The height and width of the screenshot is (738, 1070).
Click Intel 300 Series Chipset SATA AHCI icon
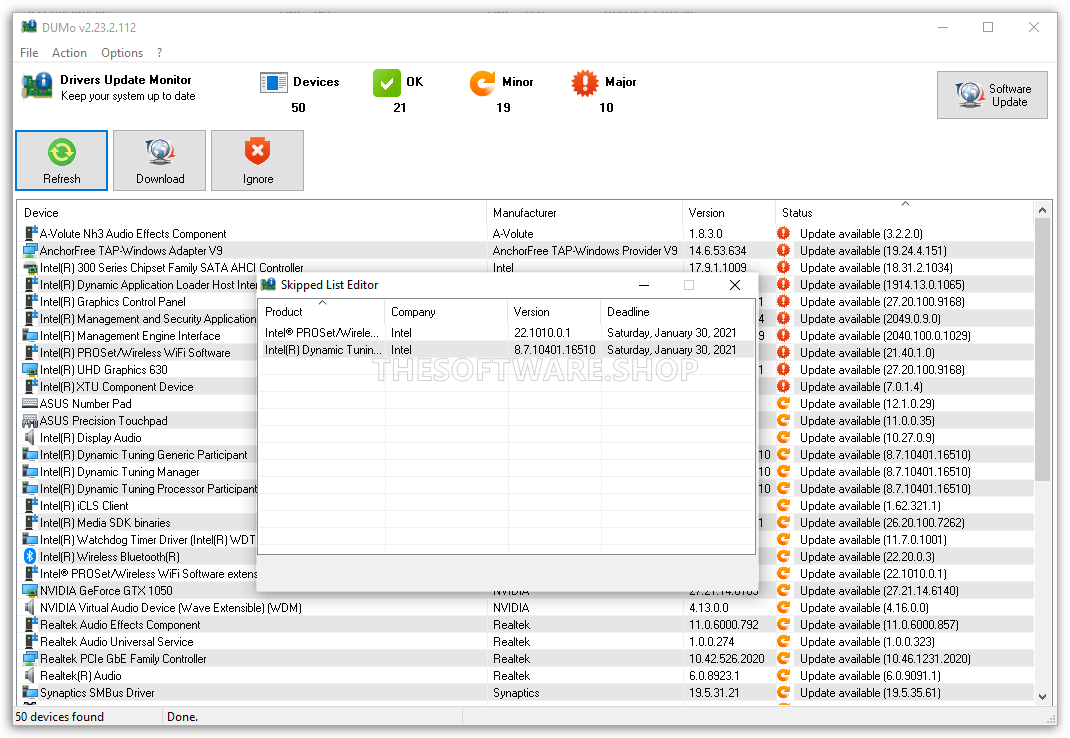coord(30,268)
